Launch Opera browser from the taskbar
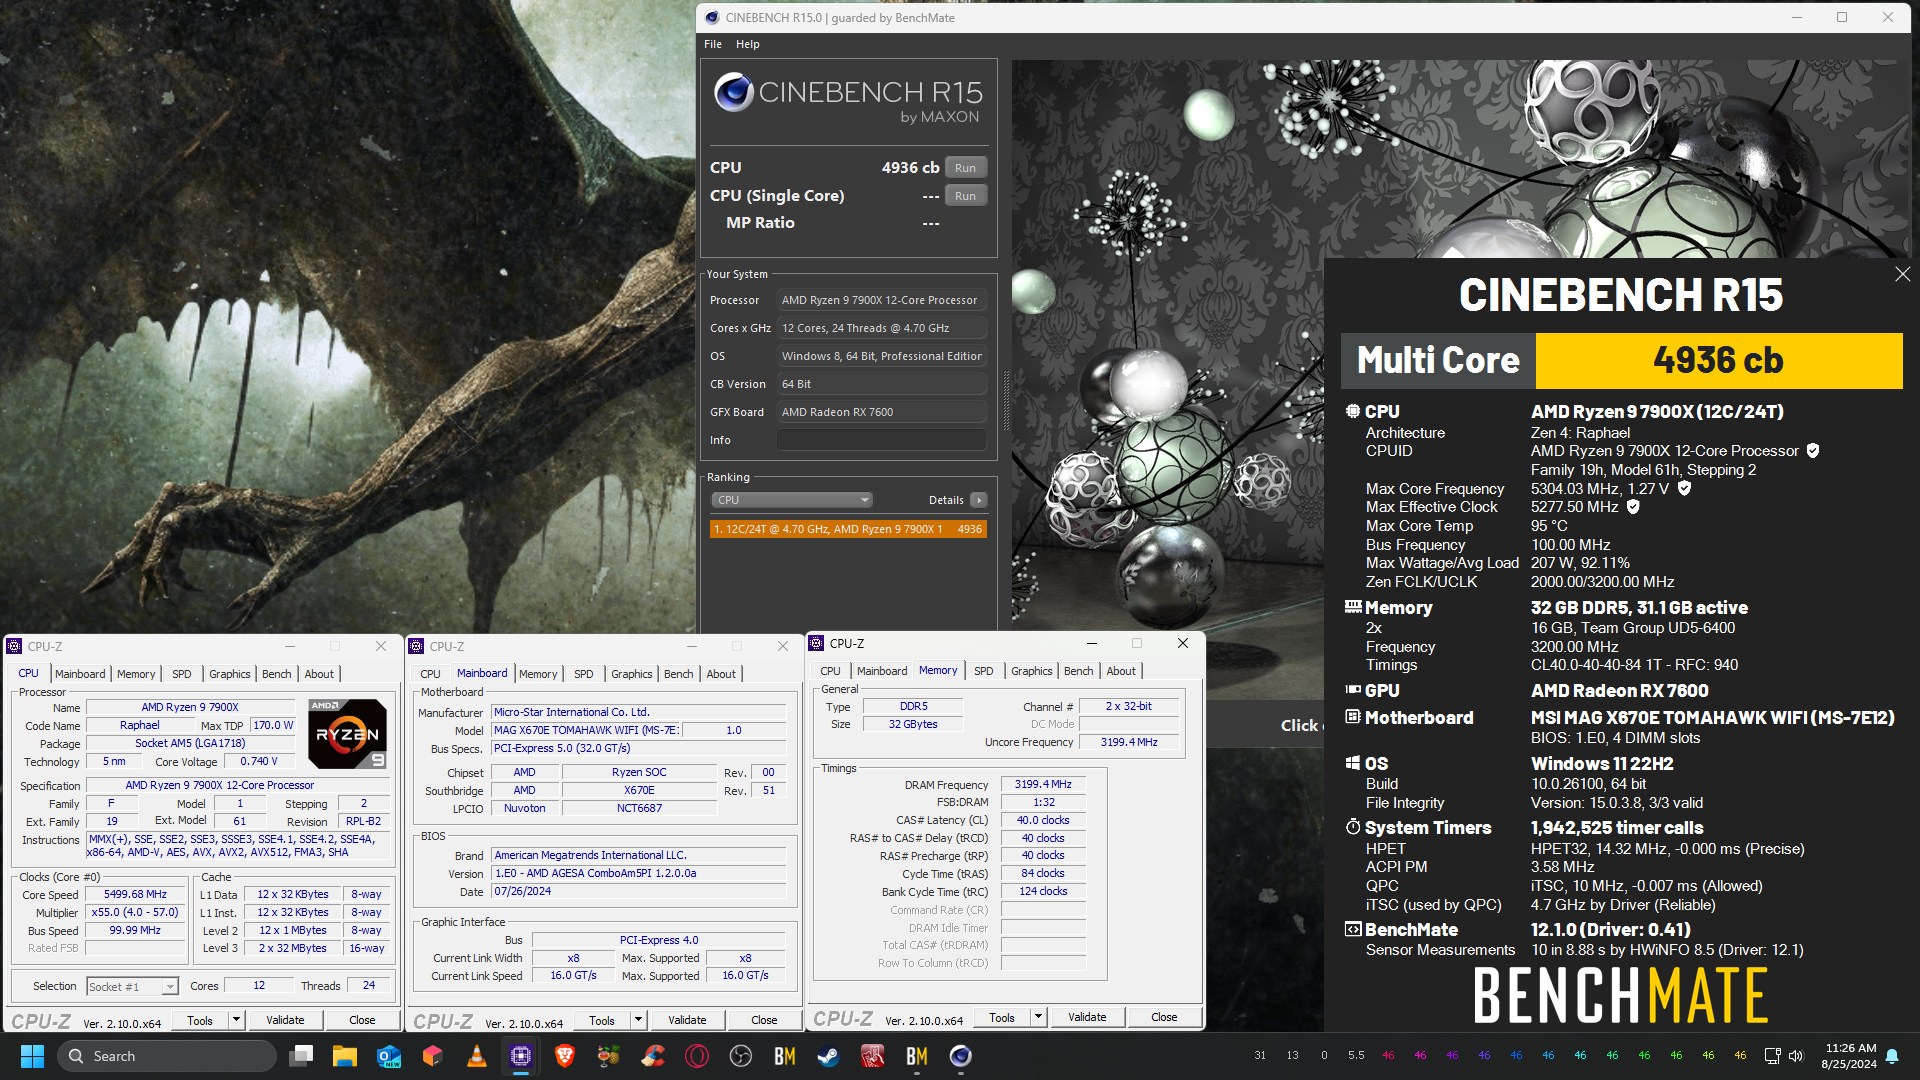The width and height of the screenshot is (1920, 1080). (x=697, y=1056)
